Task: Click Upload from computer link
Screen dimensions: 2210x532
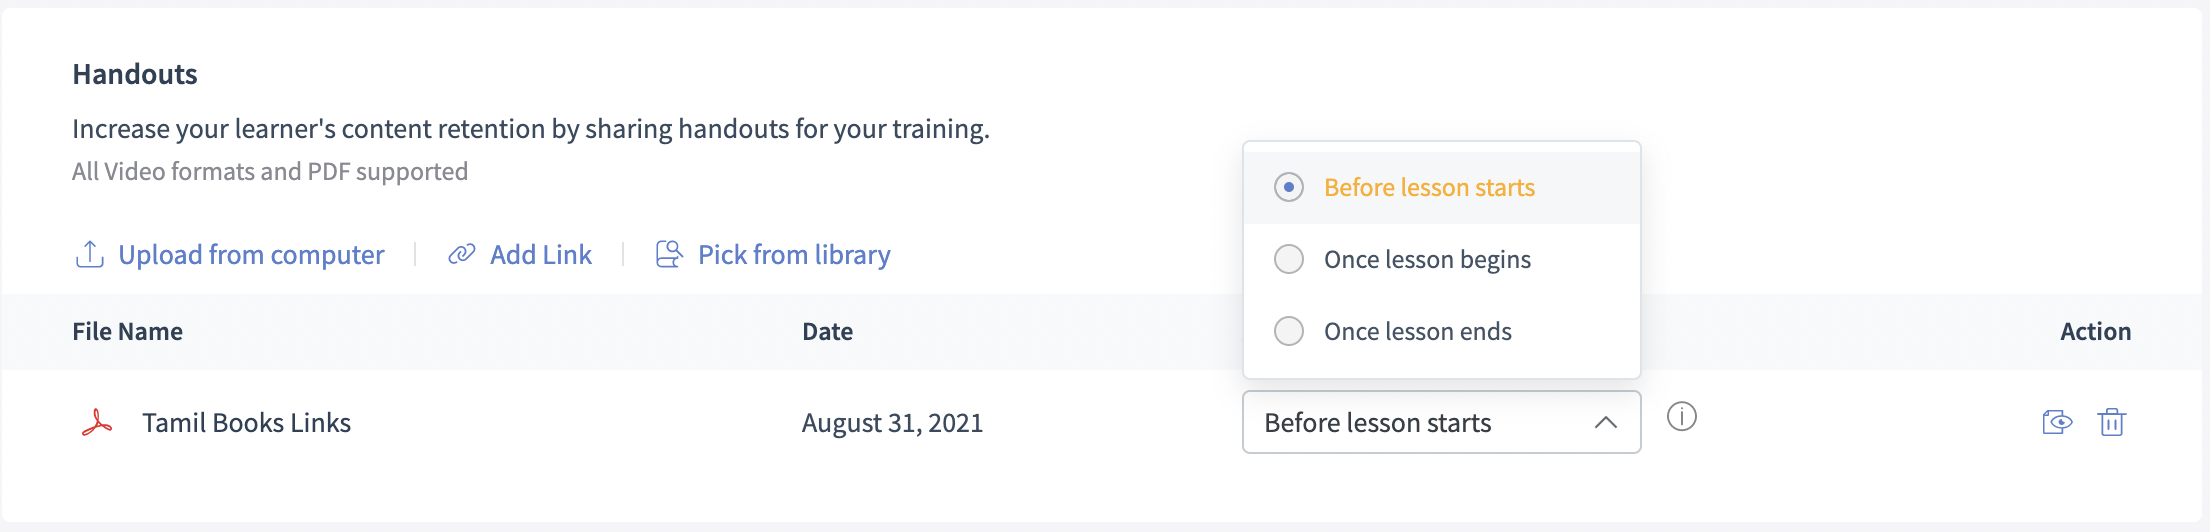Action: 251,254
